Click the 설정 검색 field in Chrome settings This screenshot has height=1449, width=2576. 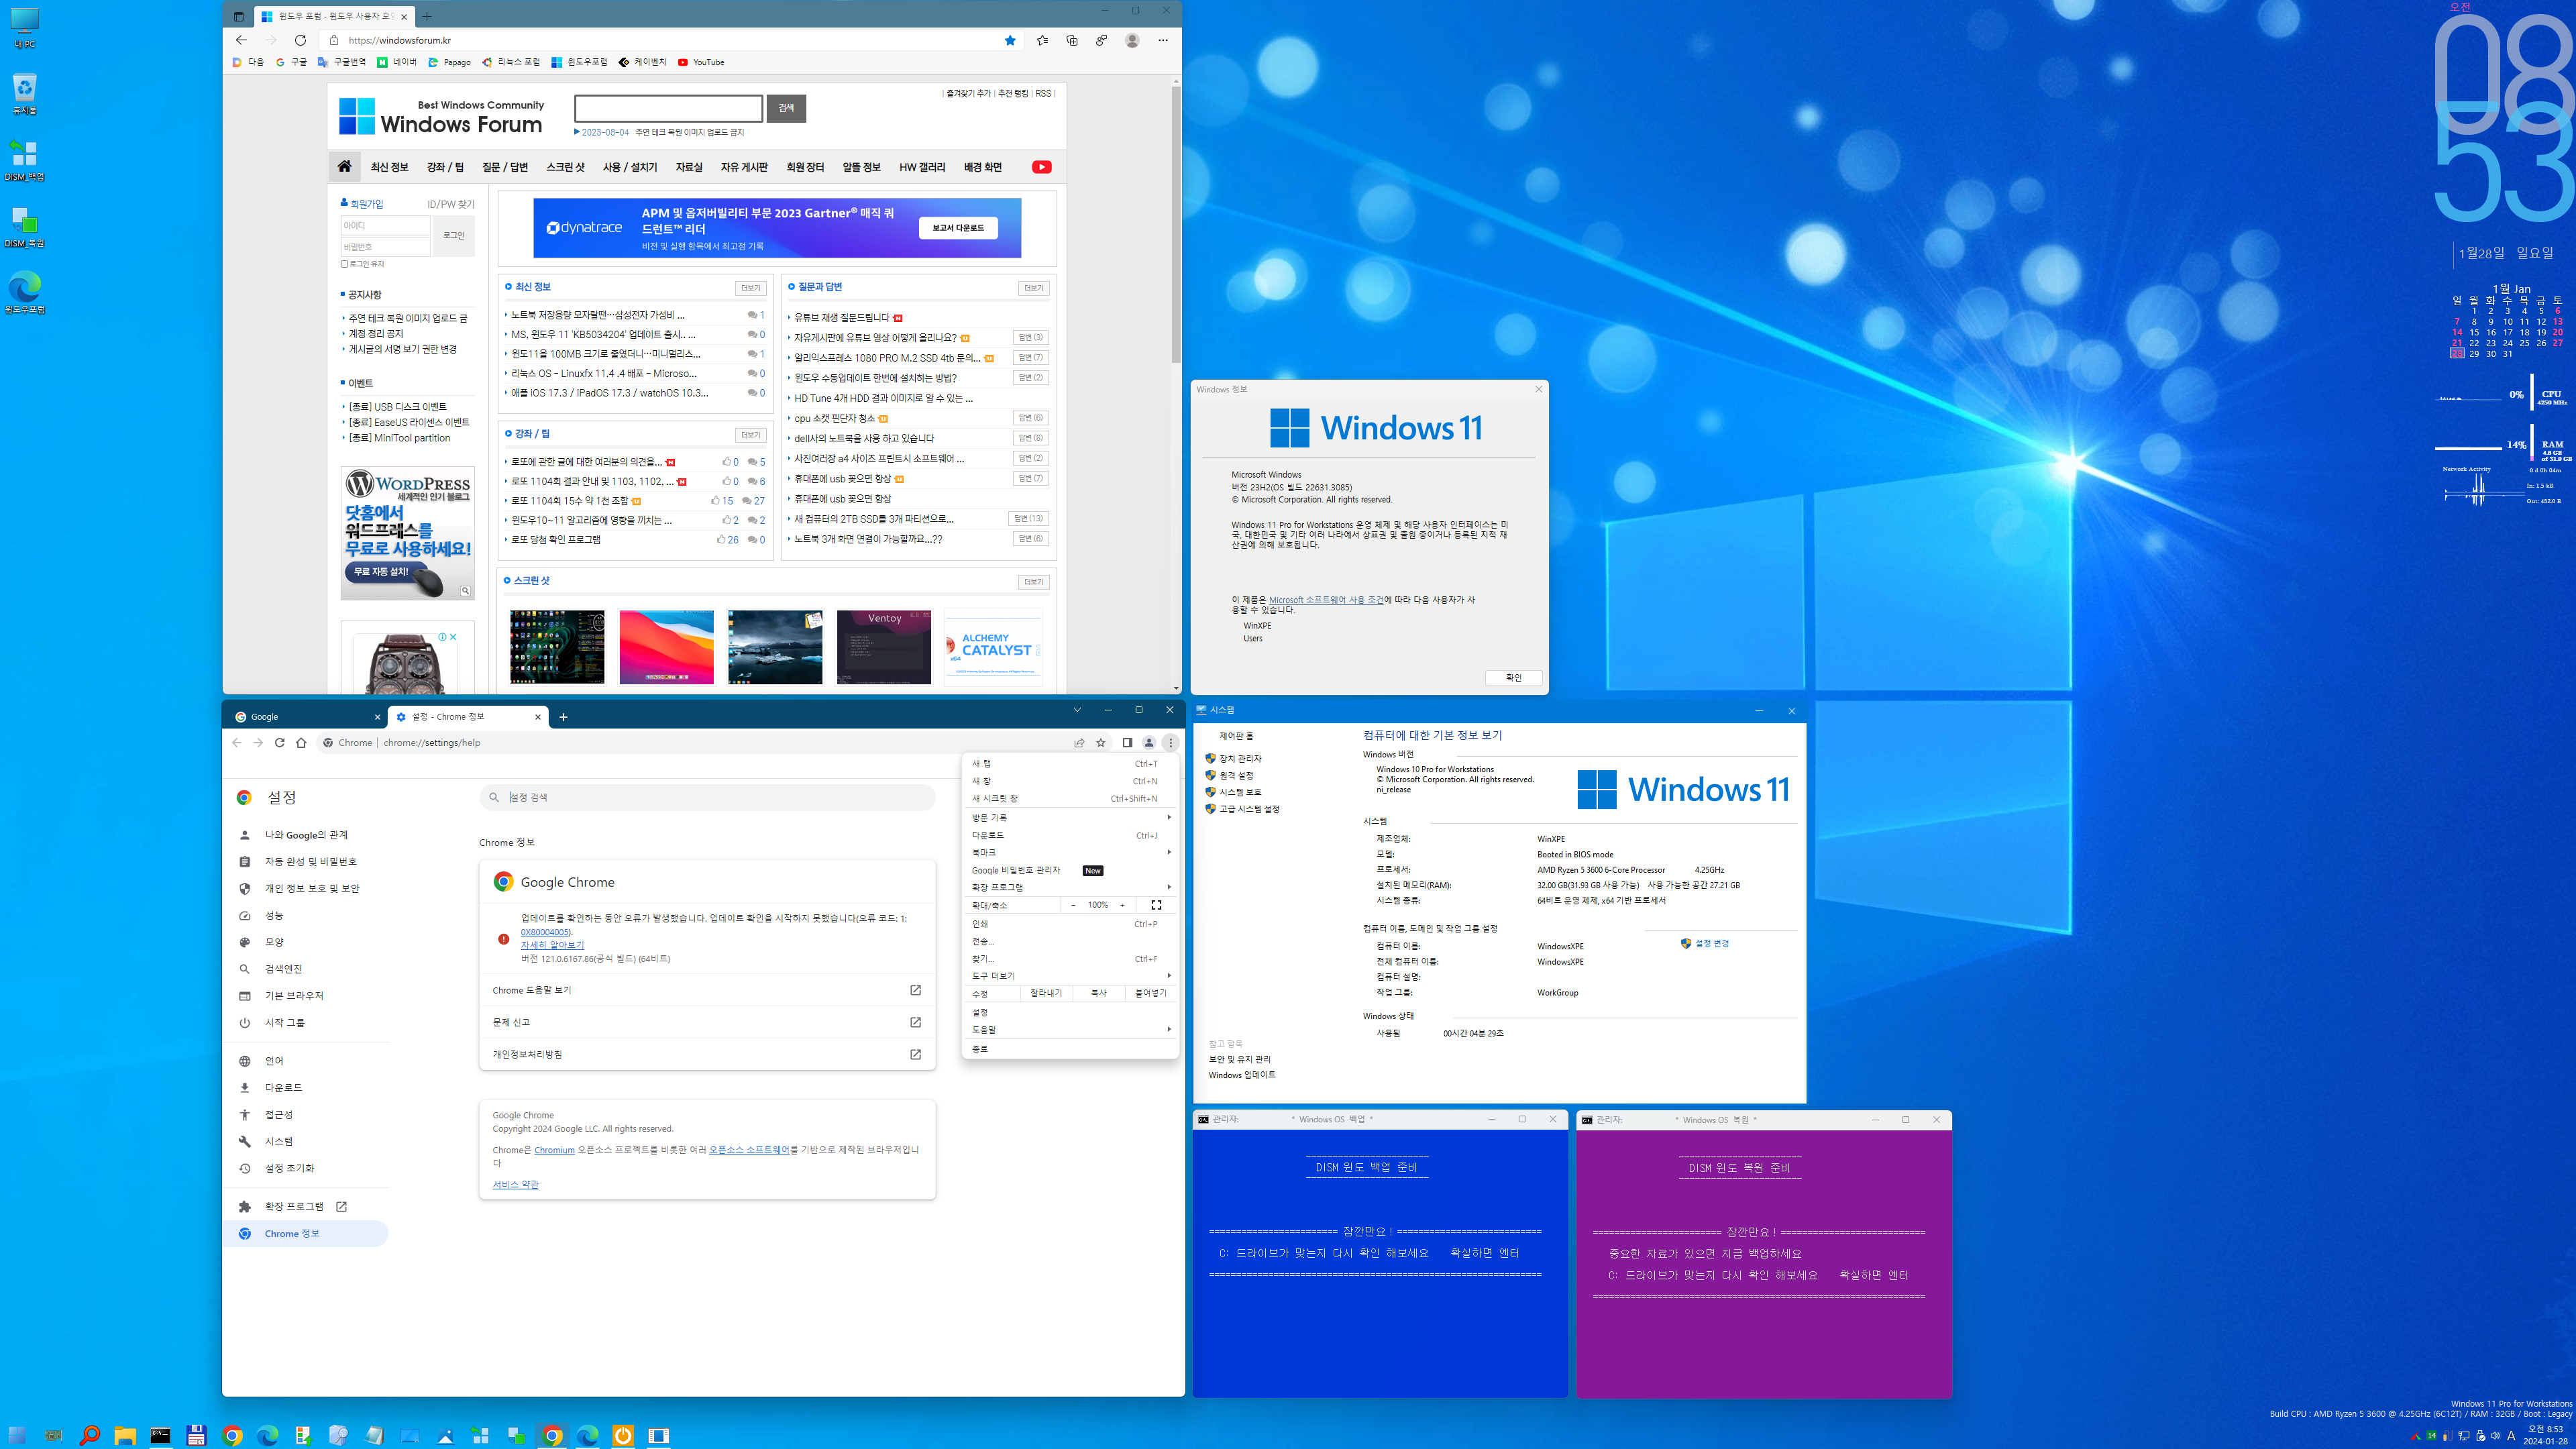[x=707, y=797]
